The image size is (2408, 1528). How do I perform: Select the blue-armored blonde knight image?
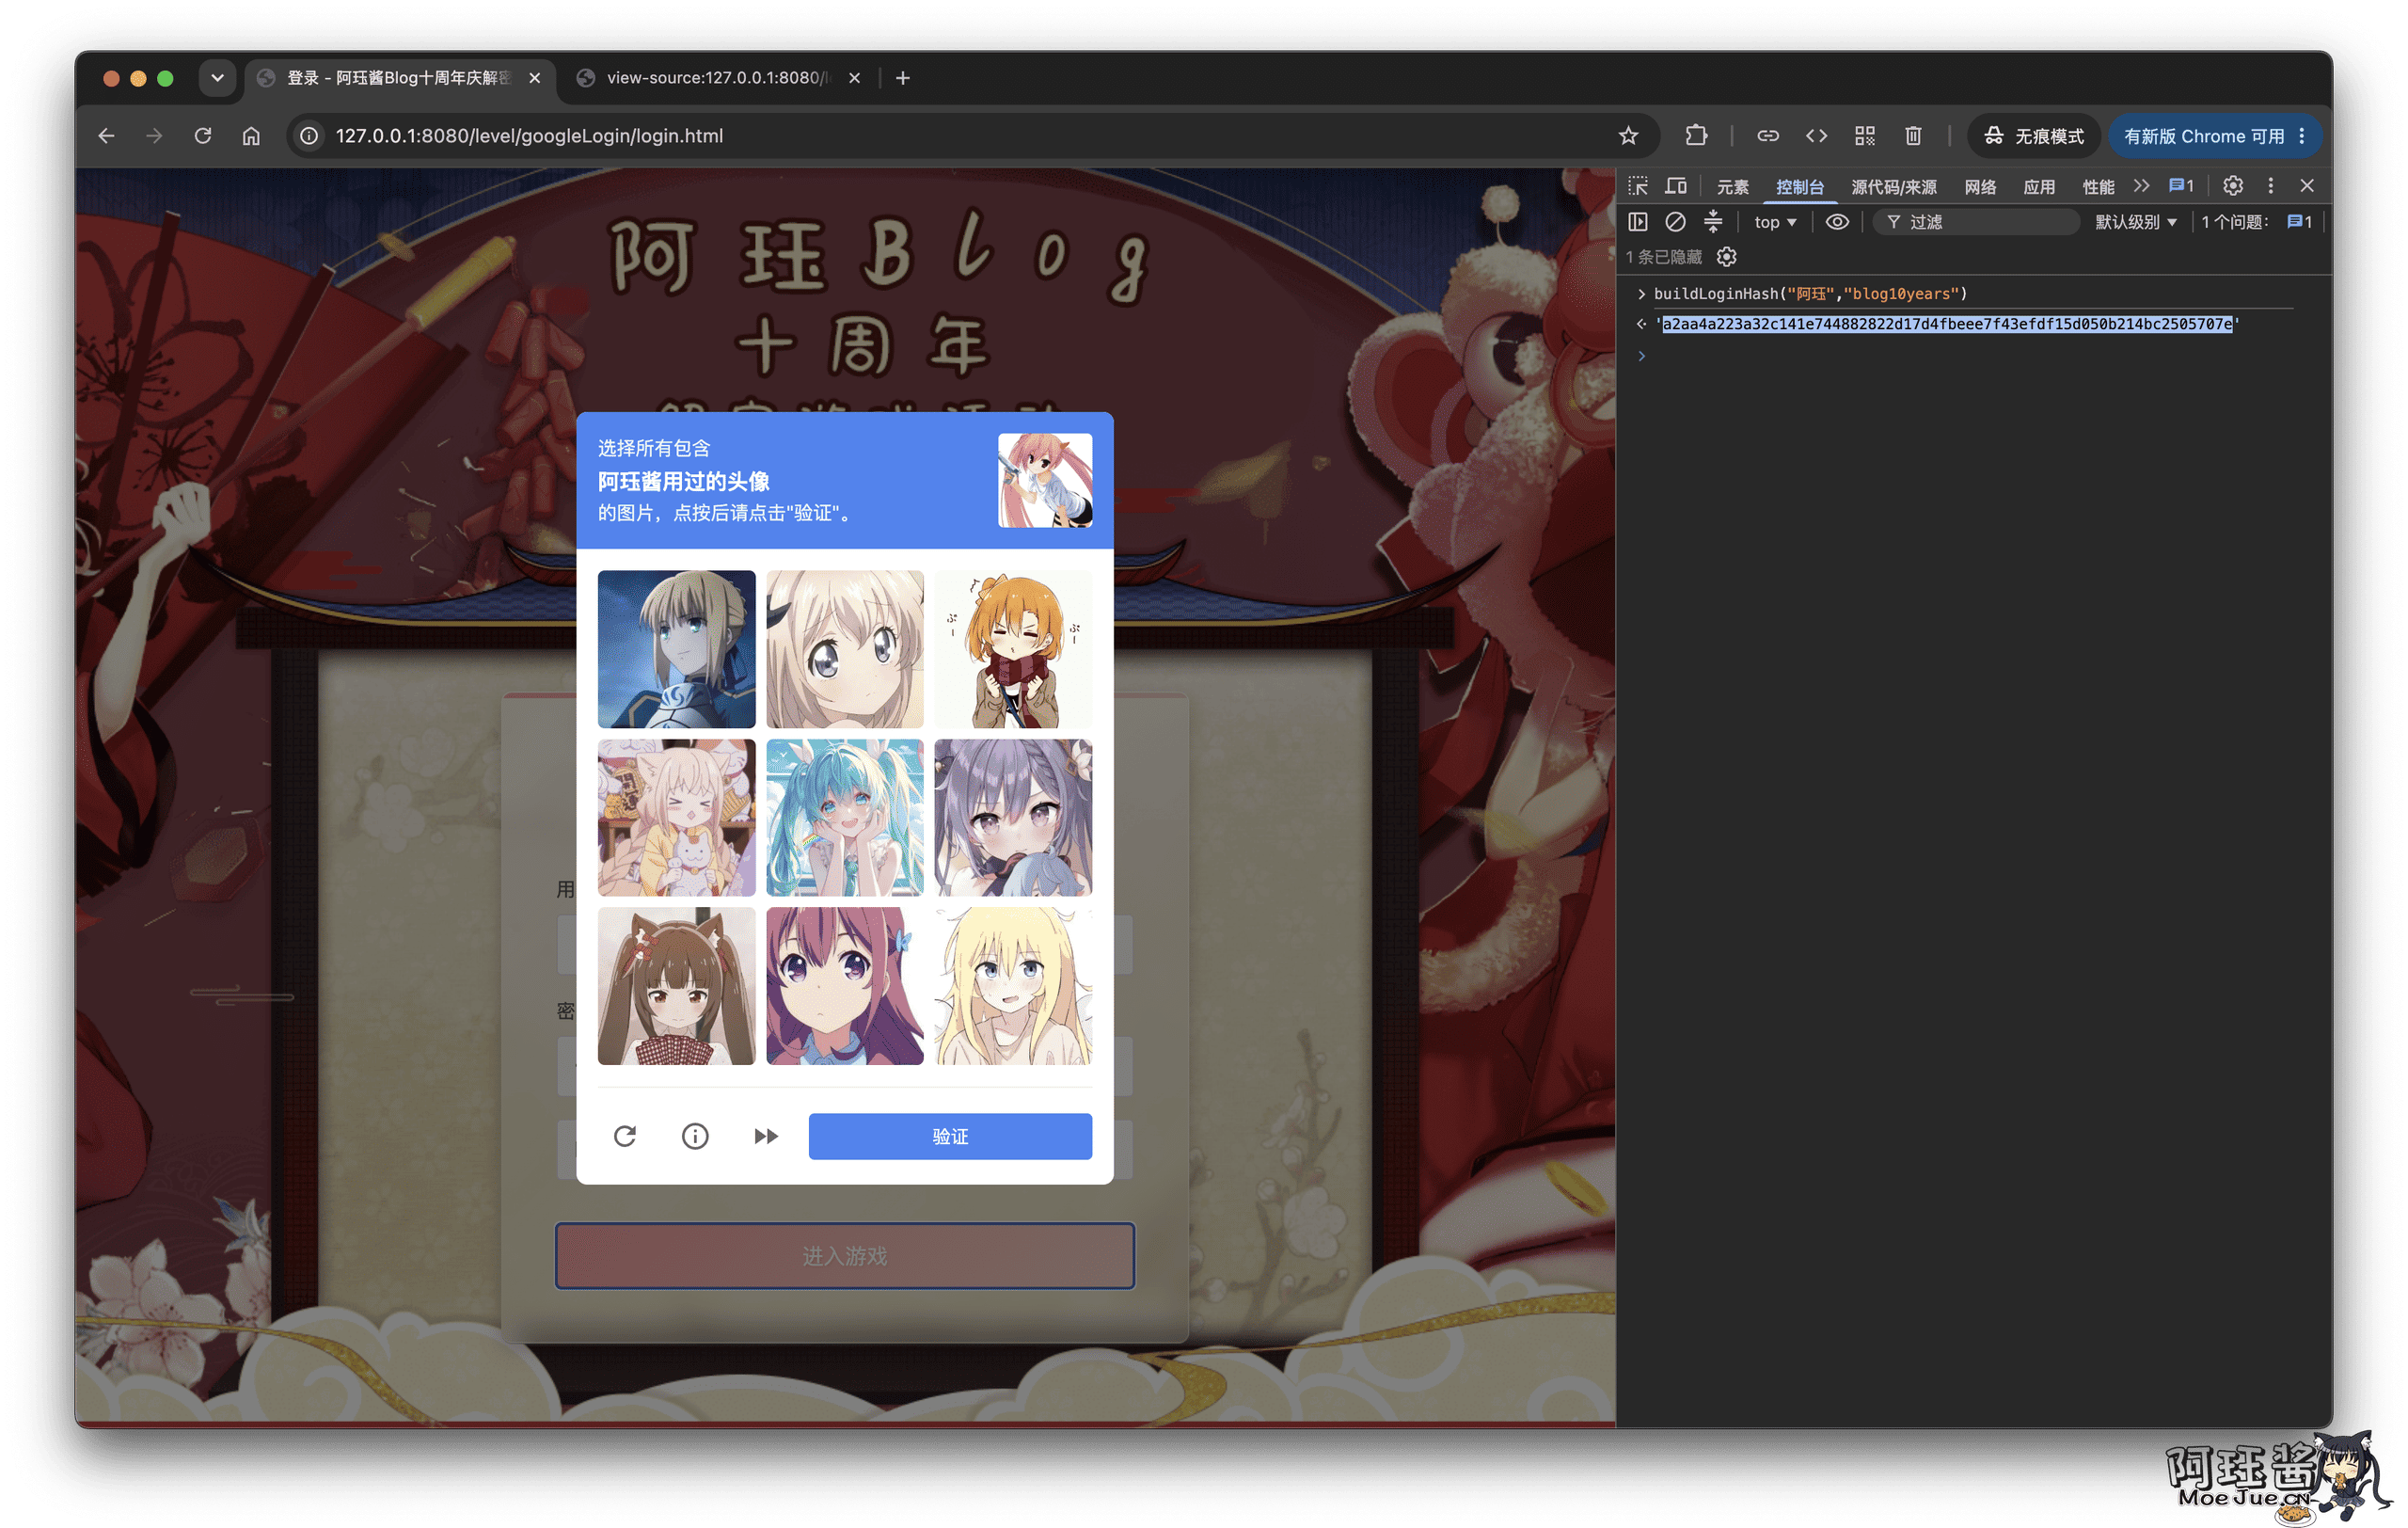677,649
